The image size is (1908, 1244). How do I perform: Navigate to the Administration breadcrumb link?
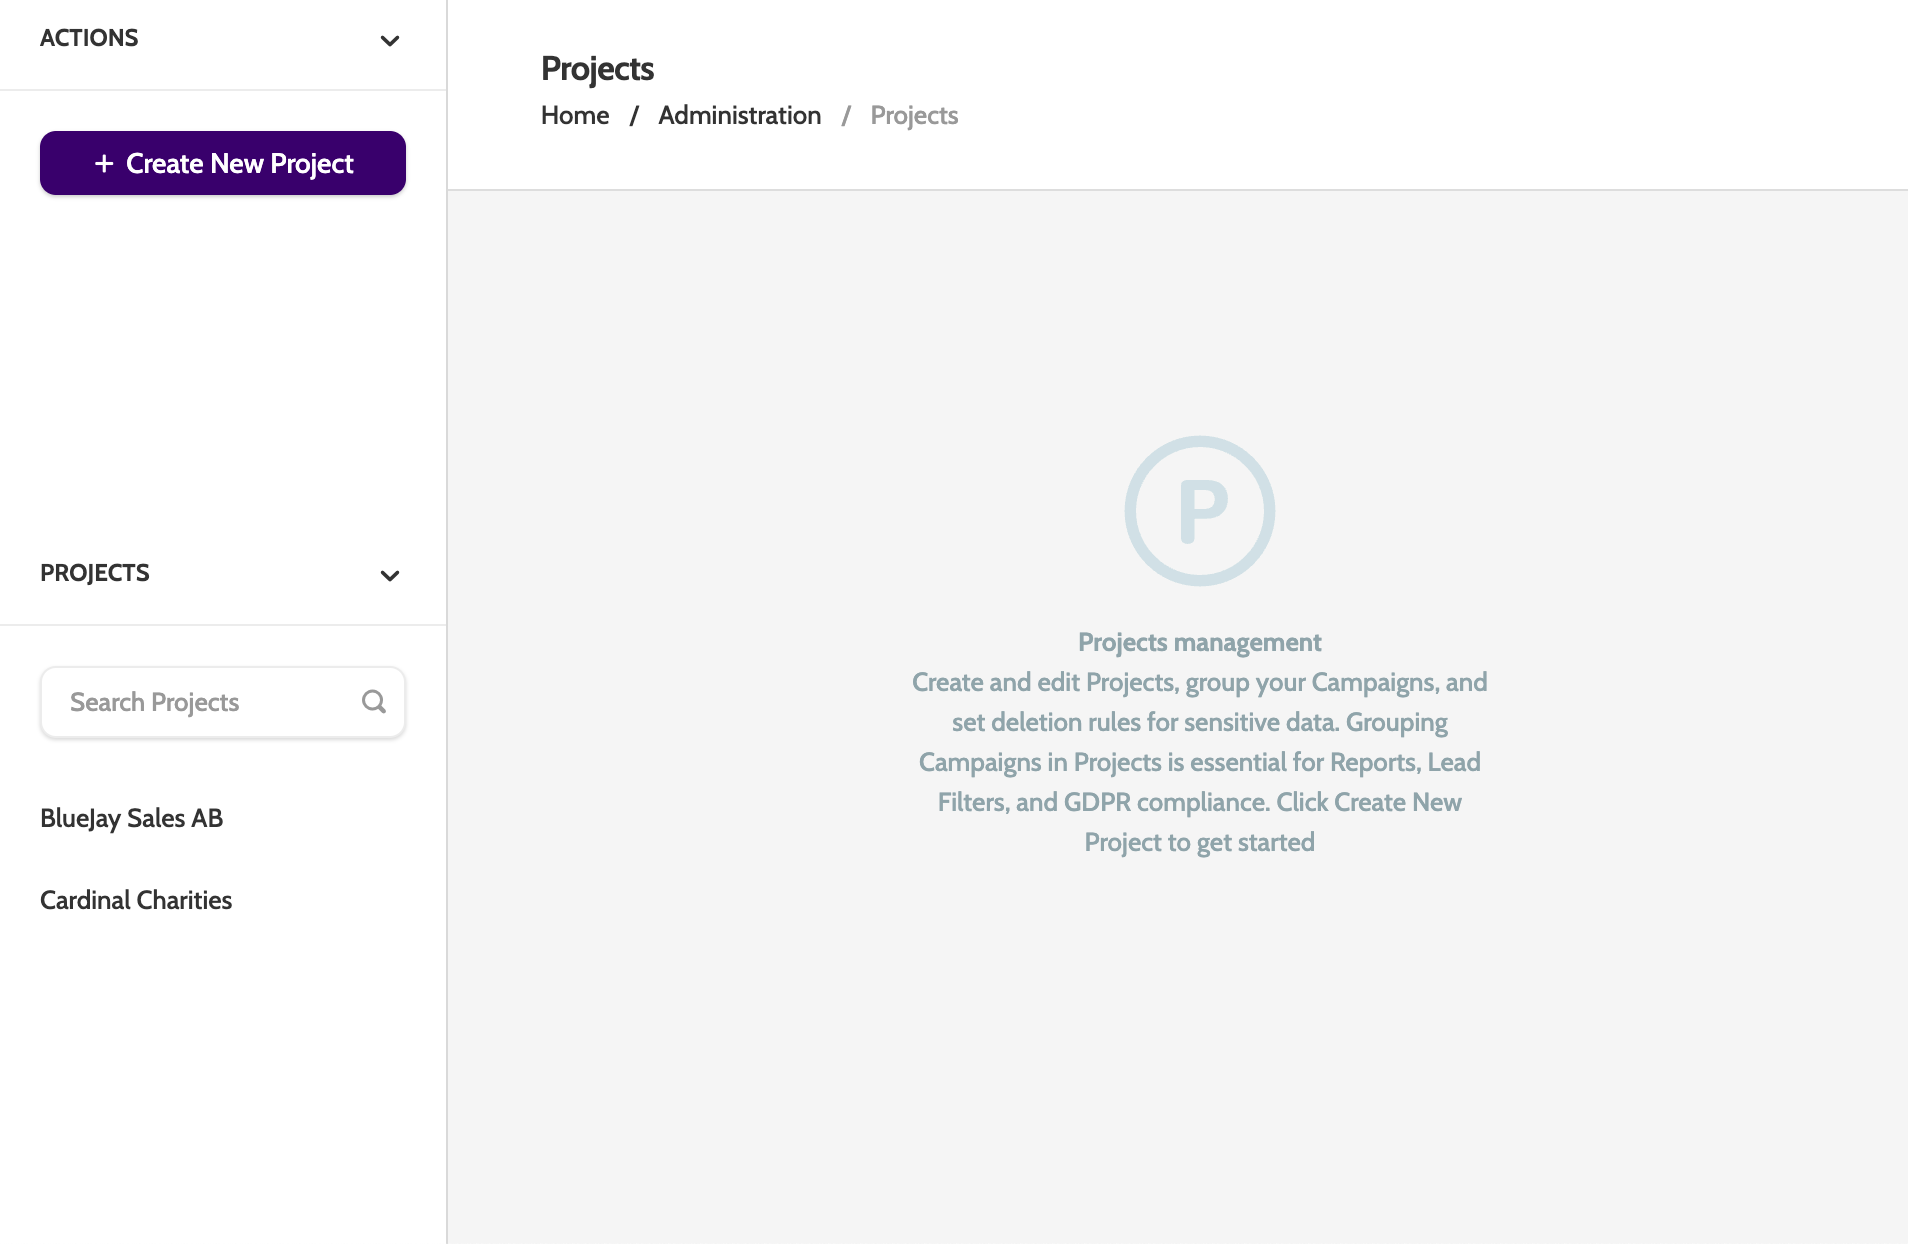739,115
